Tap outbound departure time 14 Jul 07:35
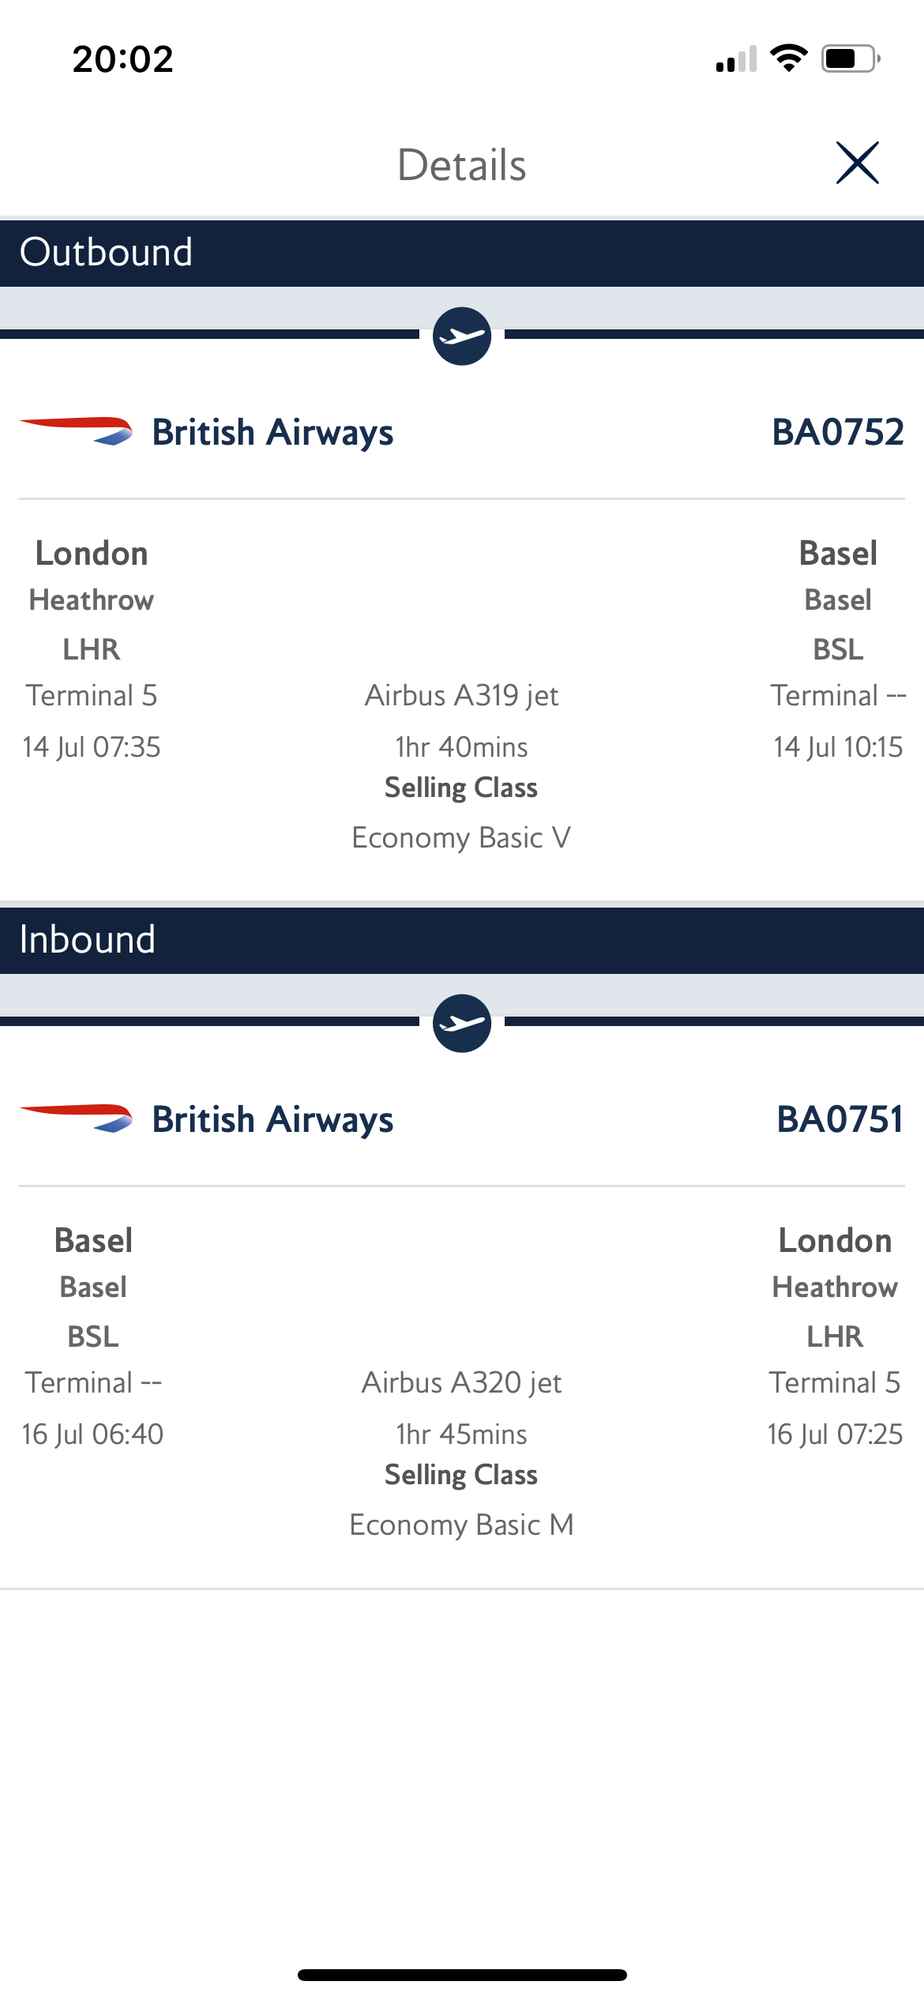This screenshot has height=2000, width=924. (x=91, y=747)
